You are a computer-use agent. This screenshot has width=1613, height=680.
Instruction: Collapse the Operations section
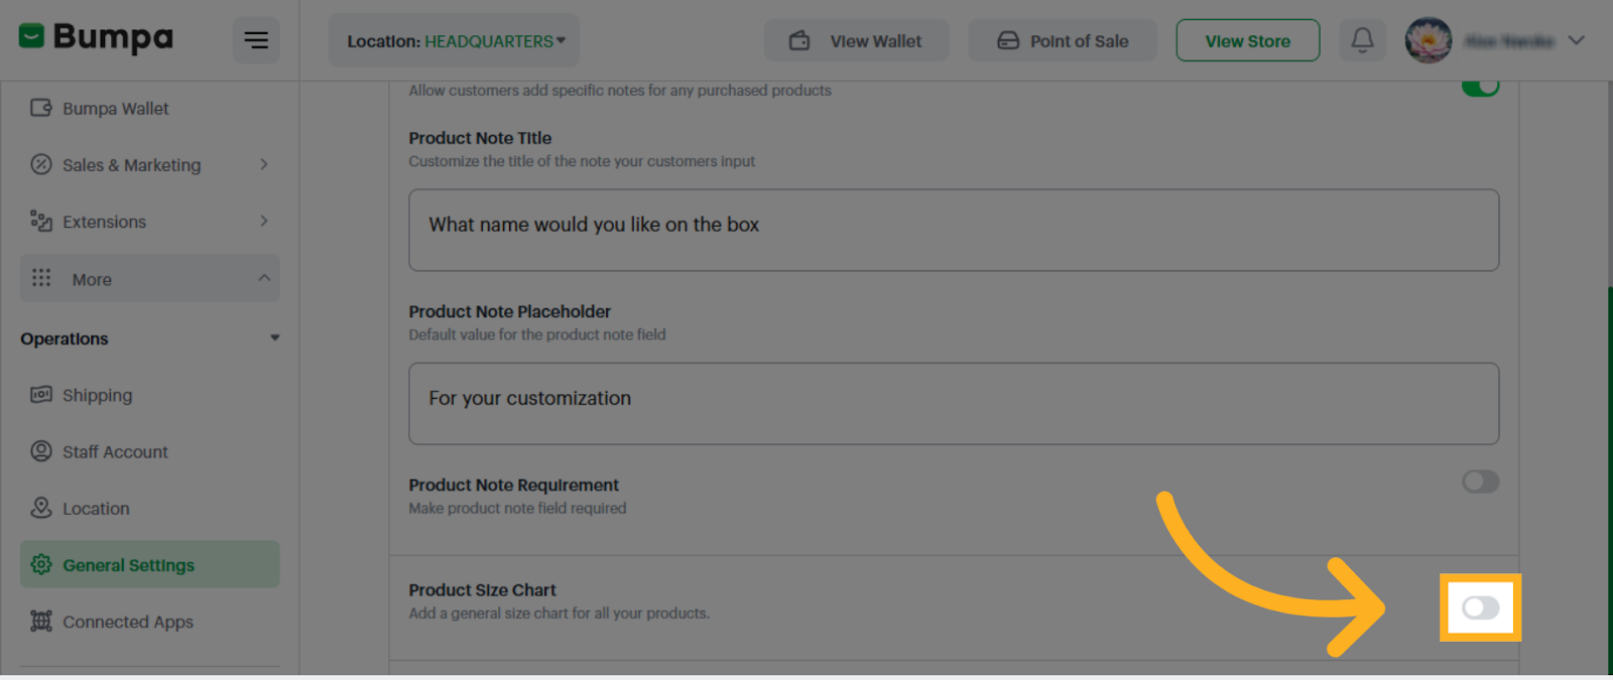pyautogui.click(x=275, y=338)
